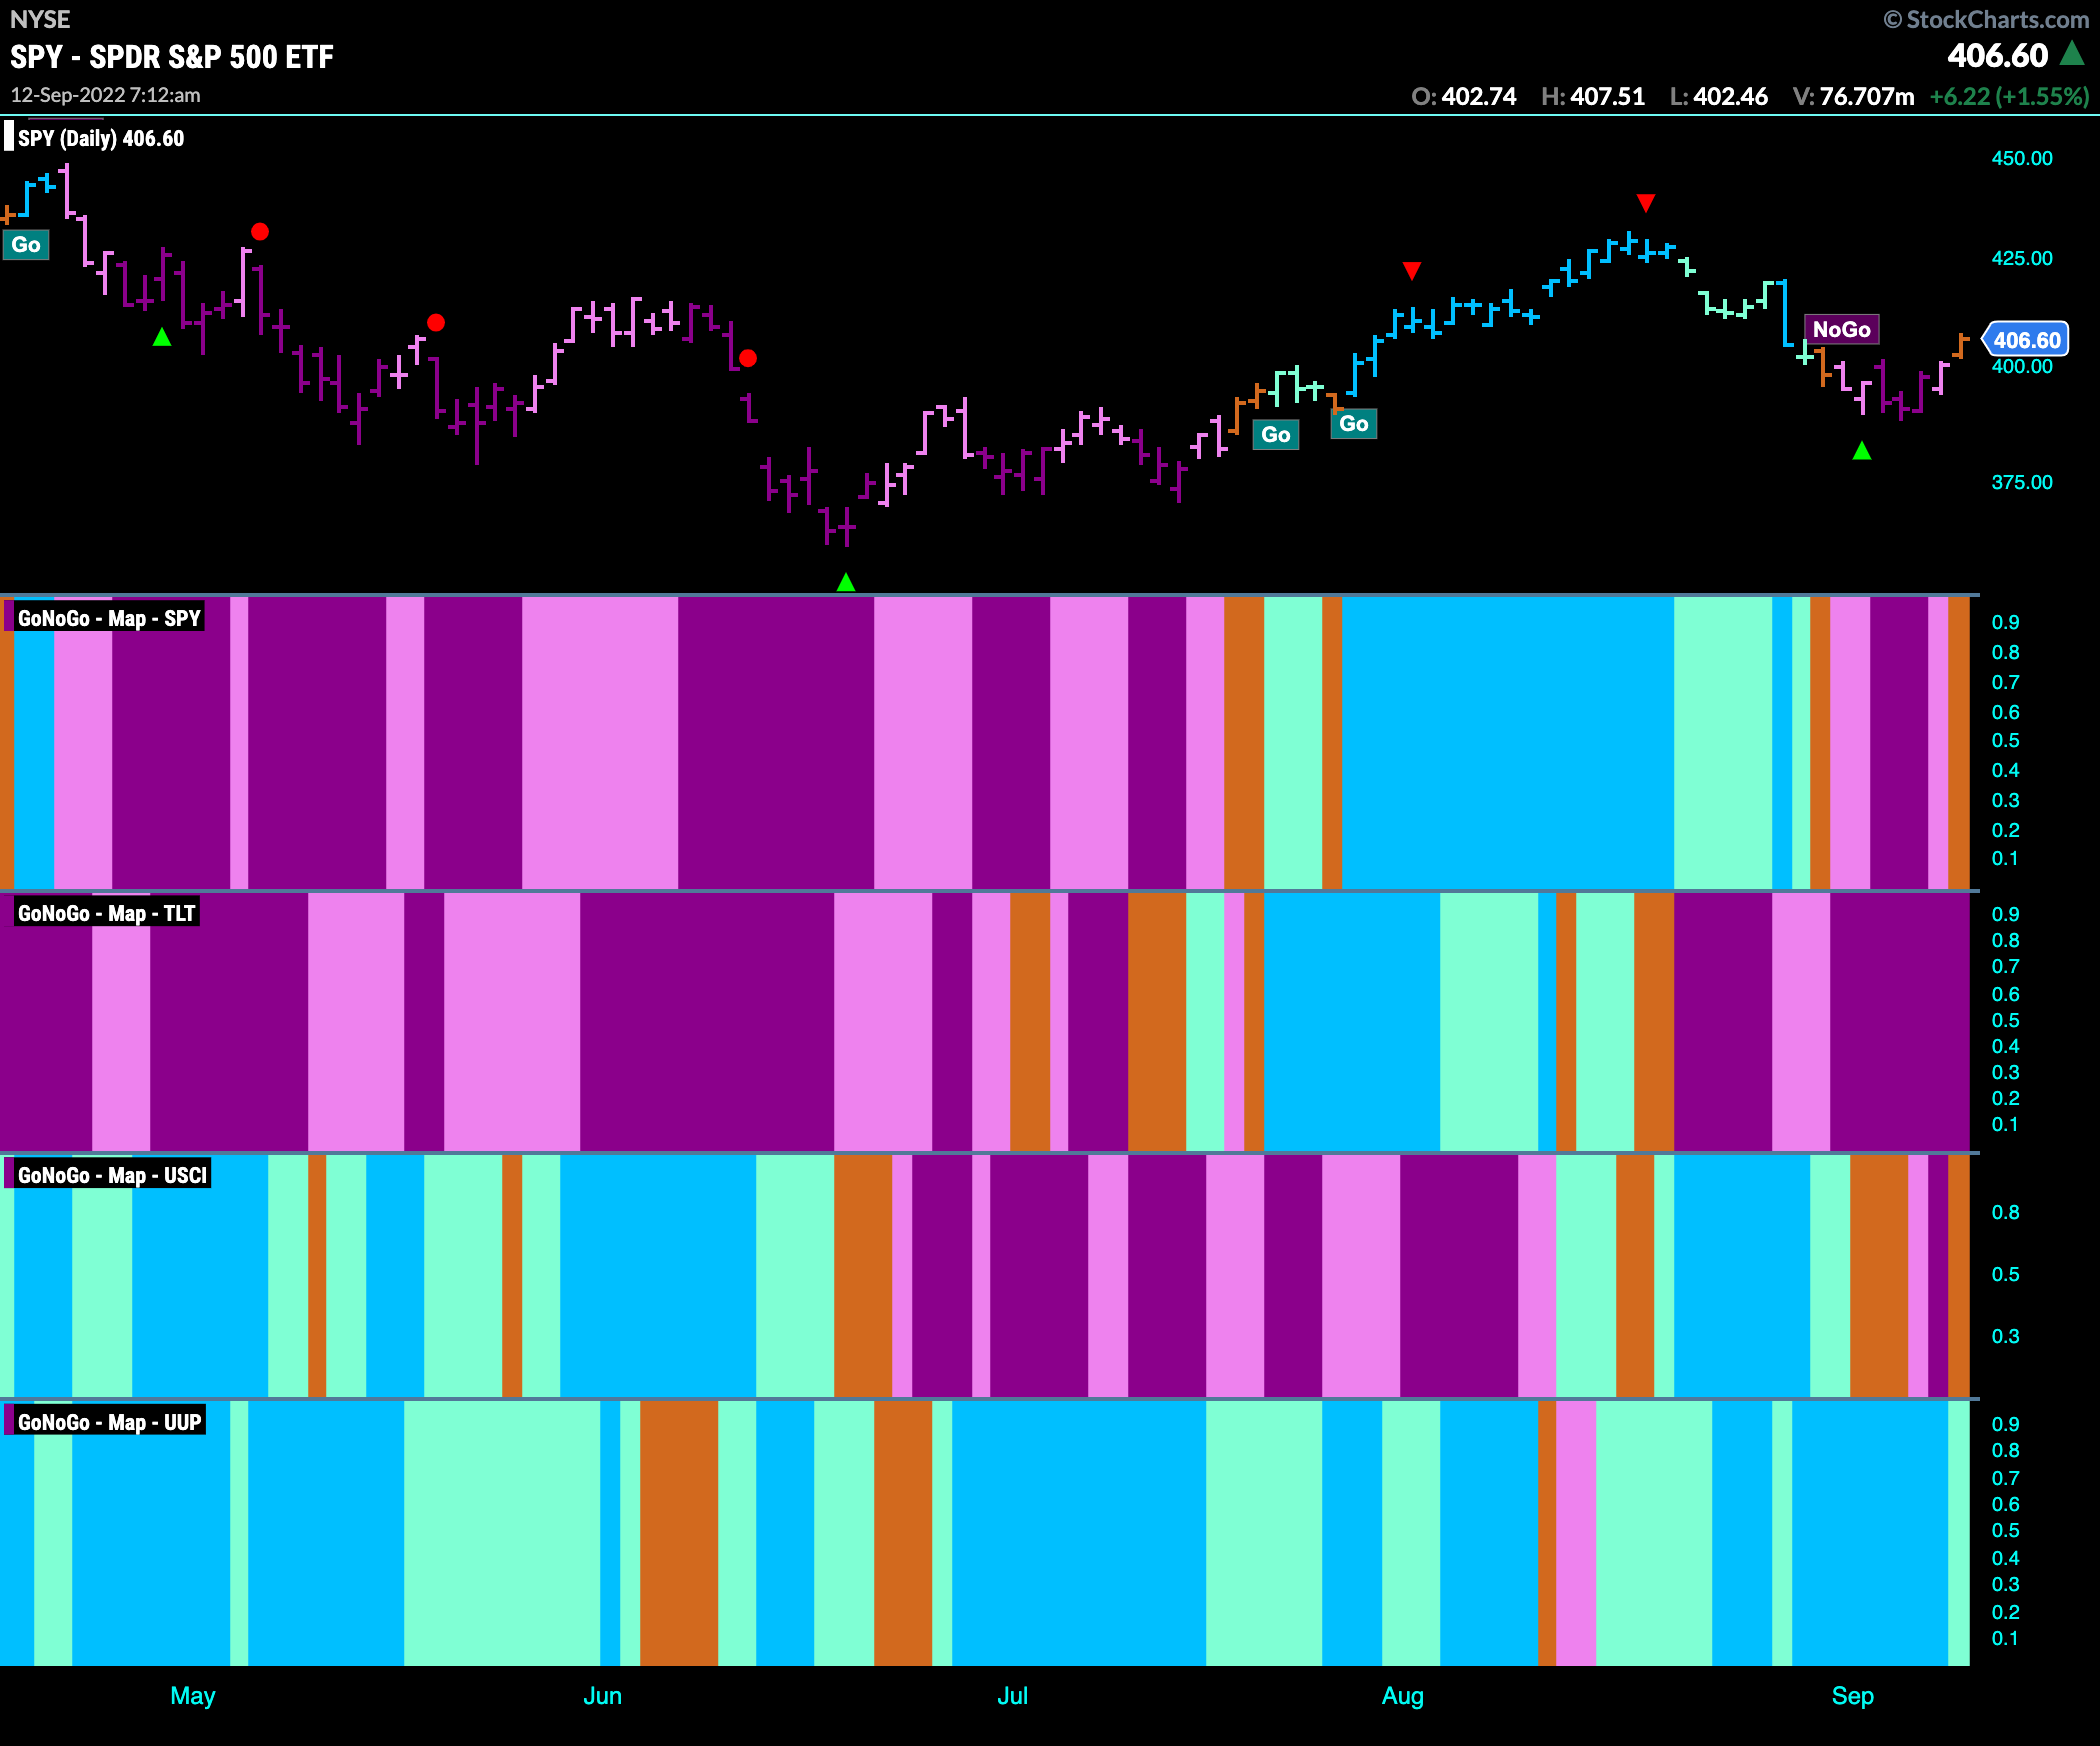Click the L: 402.46 low value
This screenshot has height=1746, width=2100.
point(1719,96)
